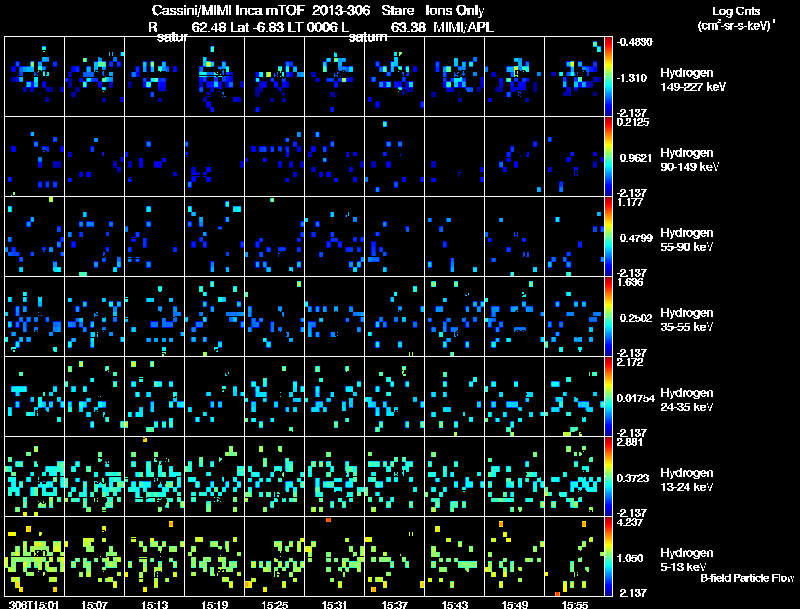Select the 5-13 keV panel at 306T15:01

(x=35, y=556)
